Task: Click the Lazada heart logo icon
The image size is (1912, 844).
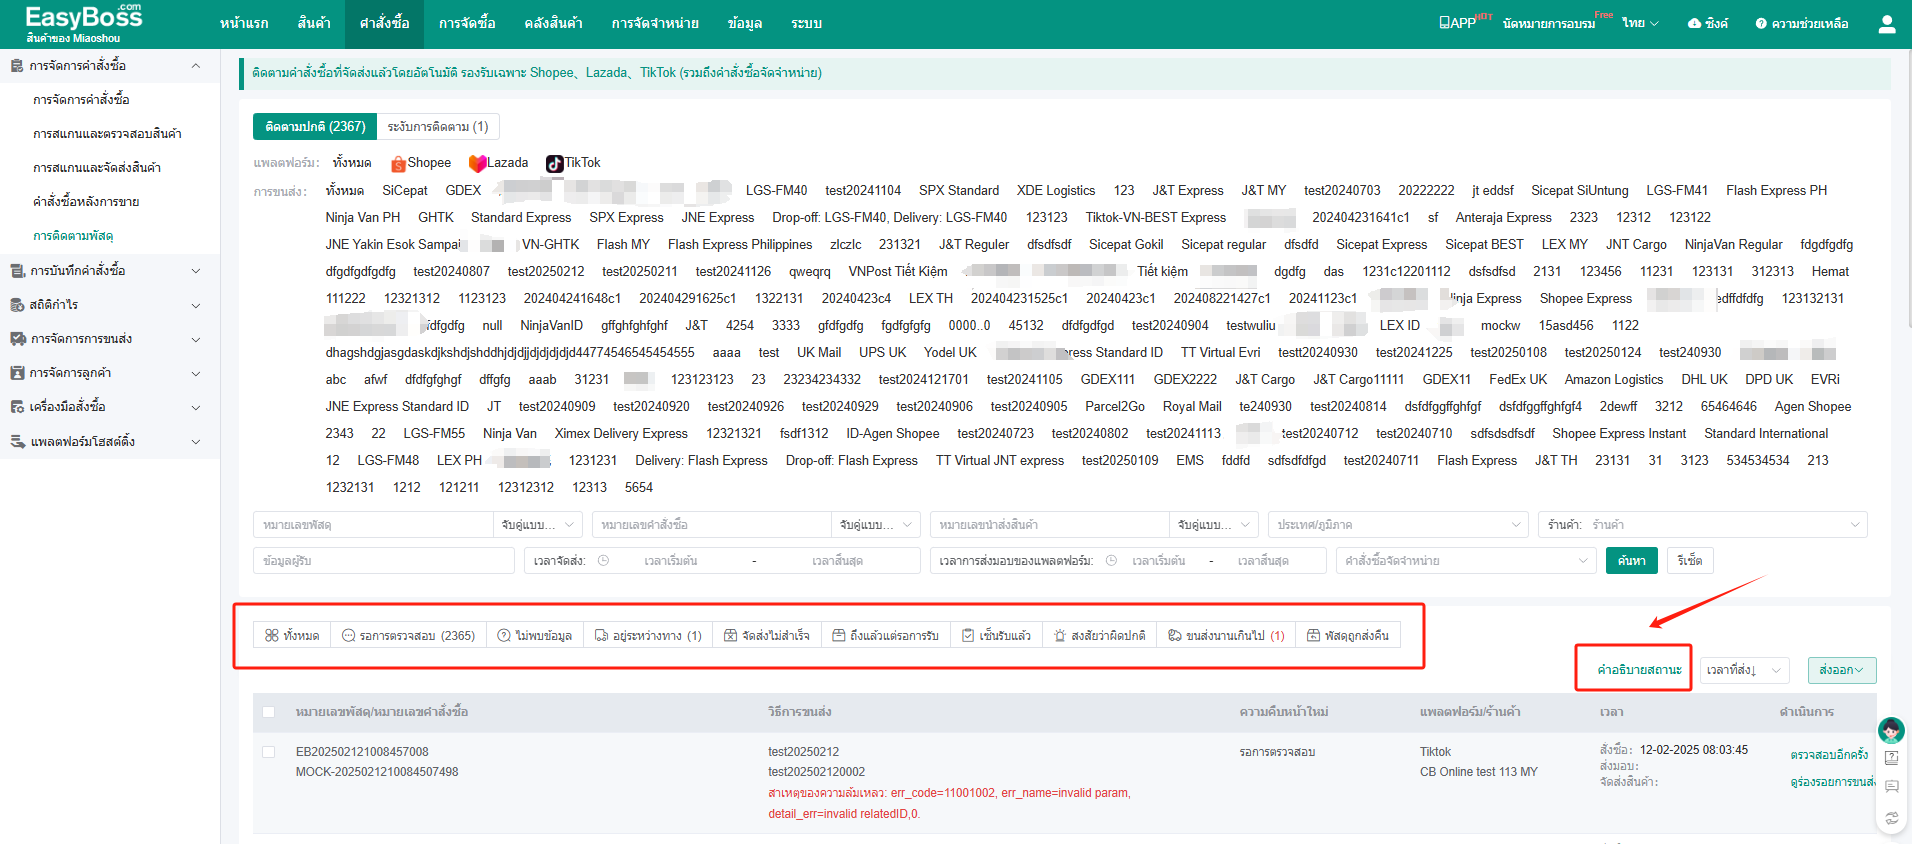Action: [477, 163]
